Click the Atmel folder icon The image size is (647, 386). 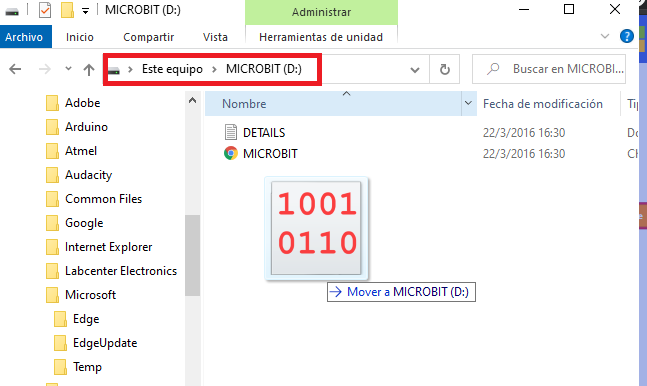tap(52, 151)
